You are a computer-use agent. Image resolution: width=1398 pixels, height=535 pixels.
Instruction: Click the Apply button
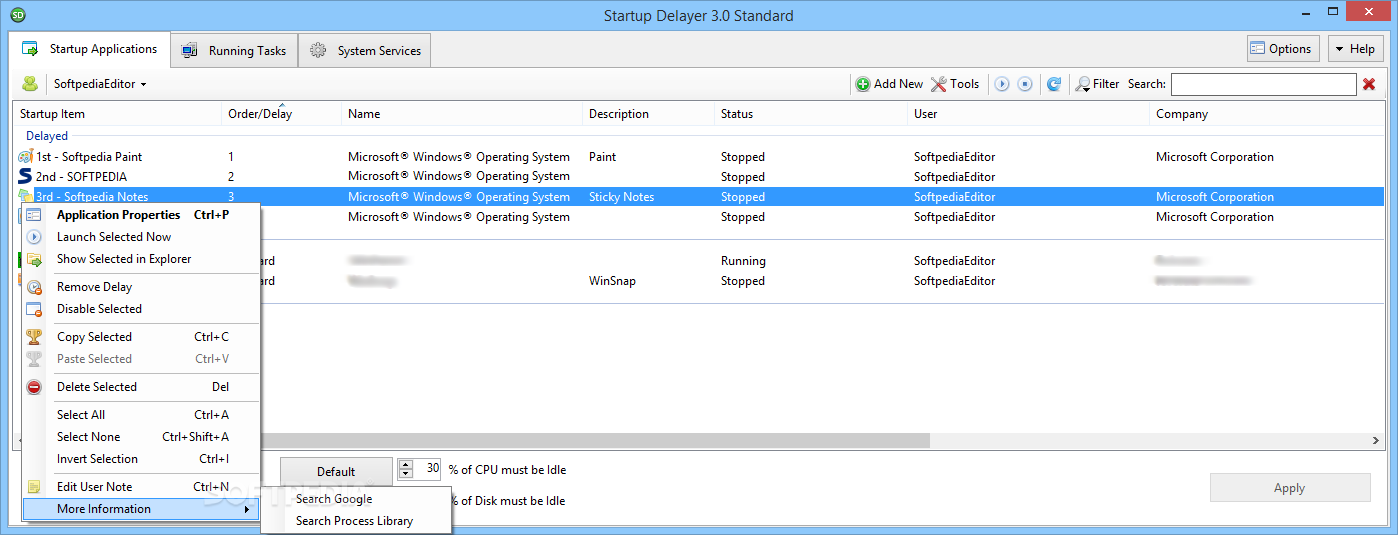pos(1290,488)
